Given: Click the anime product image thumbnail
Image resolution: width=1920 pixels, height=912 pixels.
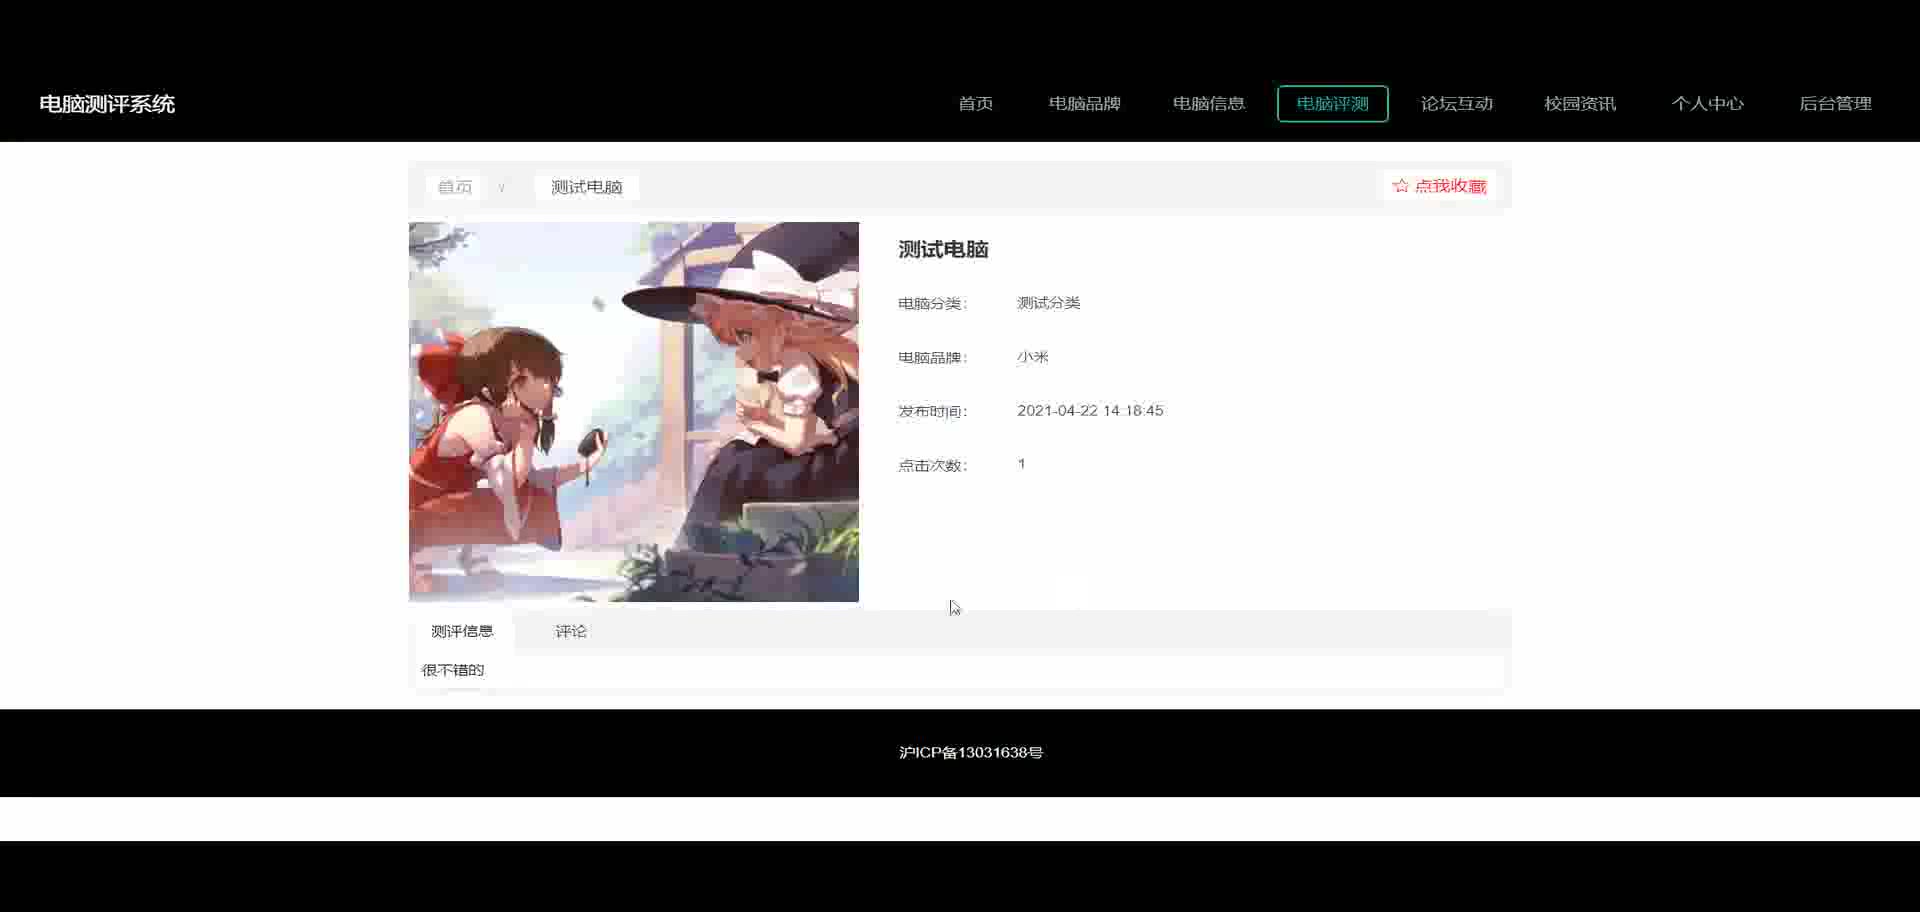Looking at the screenshot, I should click(634, 412).
